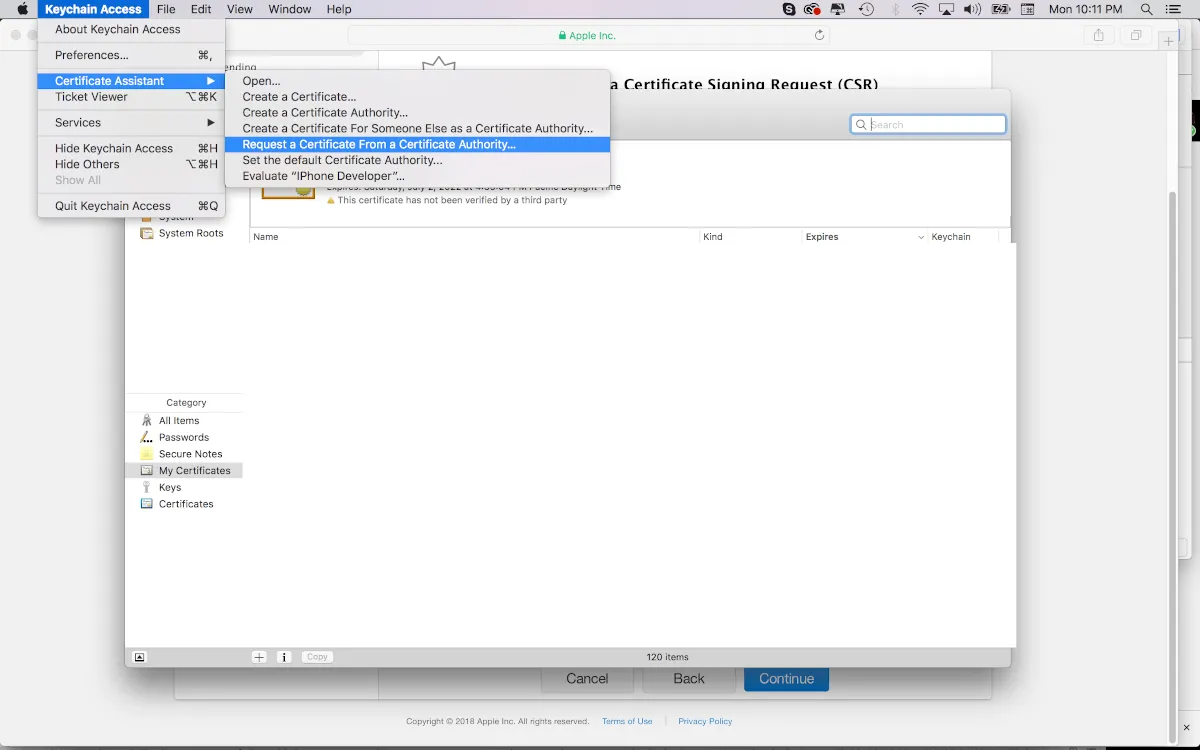Click the Skype menu bar icon

(789, 9)
